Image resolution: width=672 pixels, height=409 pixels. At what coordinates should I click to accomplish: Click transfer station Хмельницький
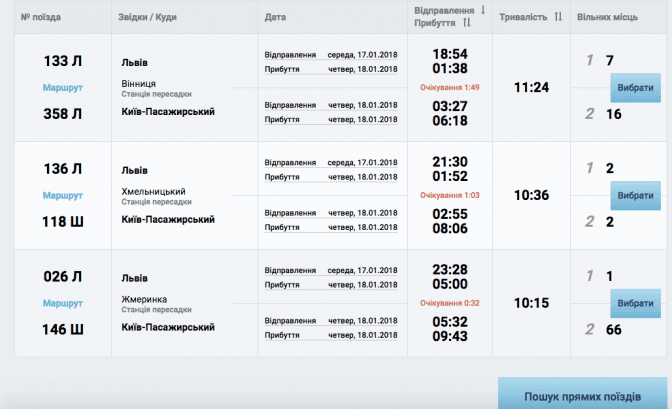153,192
